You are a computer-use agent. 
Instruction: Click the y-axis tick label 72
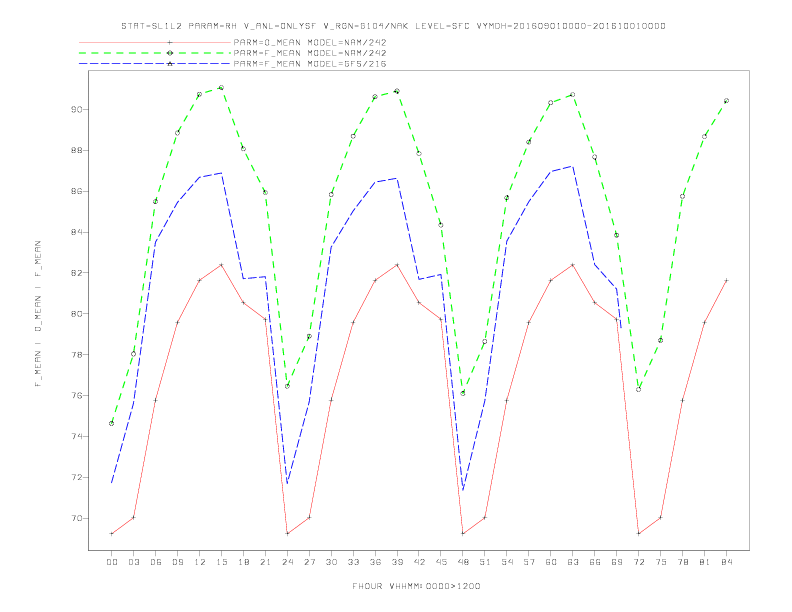coord(77,477)
